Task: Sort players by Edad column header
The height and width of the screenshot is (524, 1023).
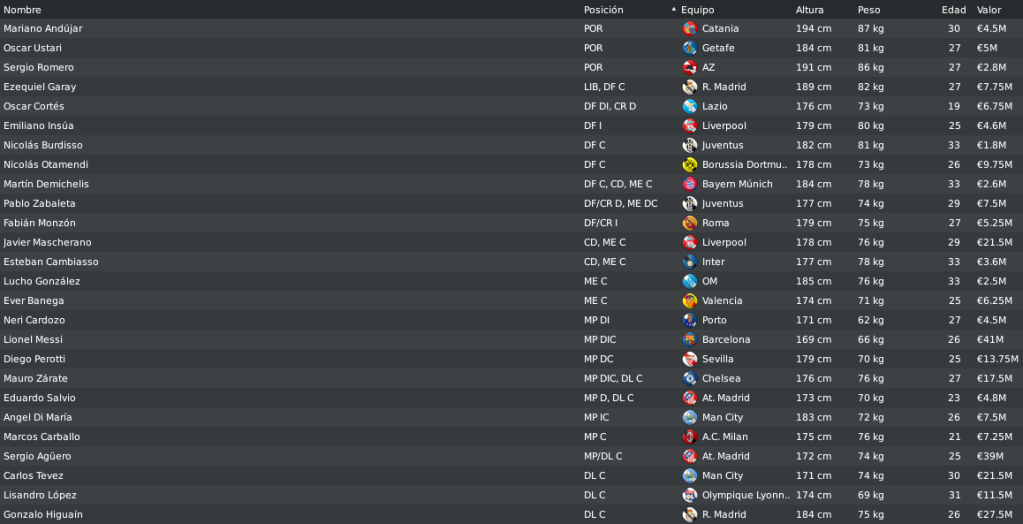Action: 953,10
